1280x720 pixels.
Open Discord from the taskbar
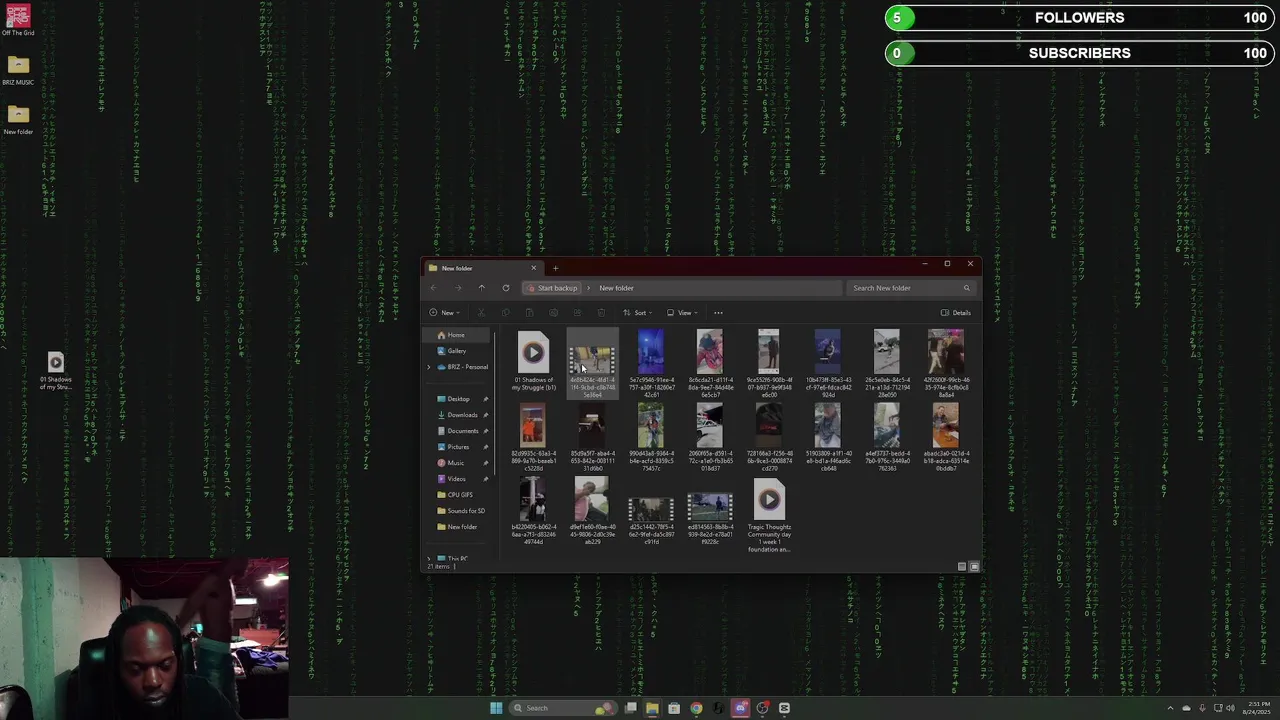point(740,708)
